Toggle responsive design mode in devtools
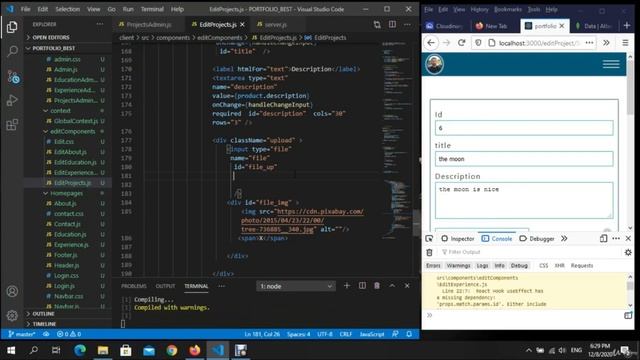 coord(603,238)
